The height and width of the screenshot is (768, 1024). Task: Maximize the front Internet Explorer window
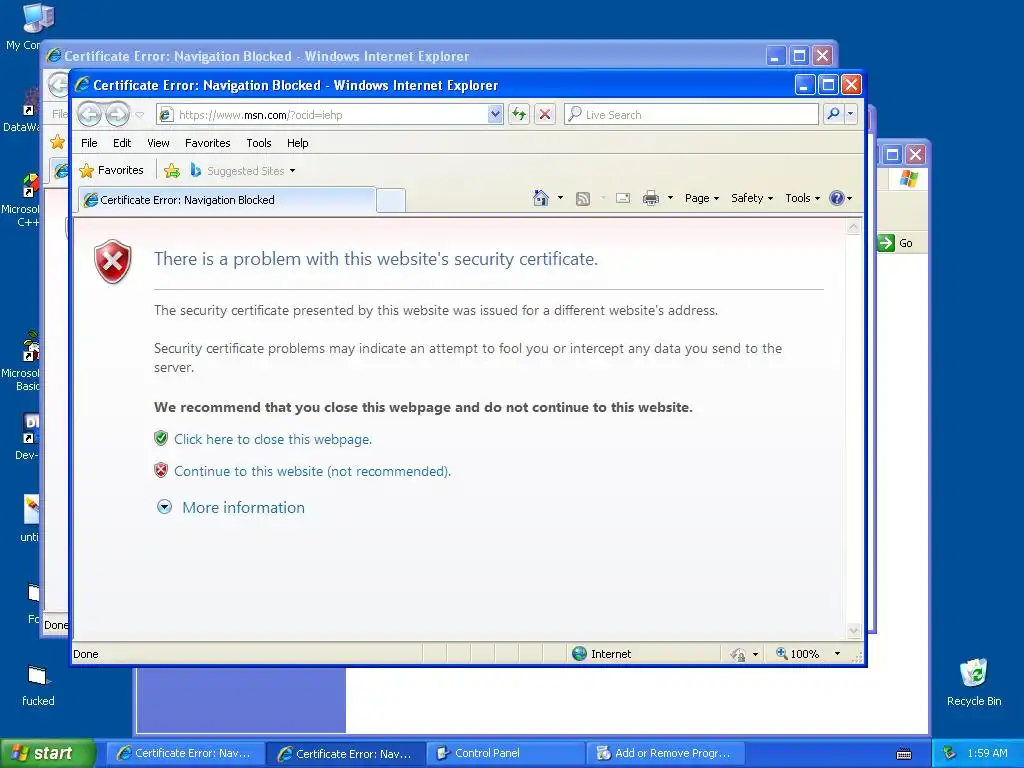828,85
